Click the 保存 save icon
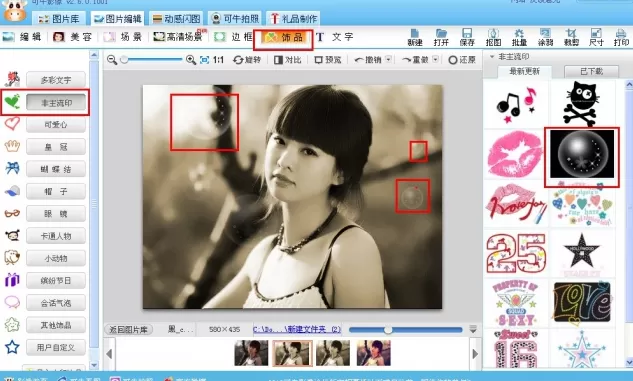 (x=467, y=38)
